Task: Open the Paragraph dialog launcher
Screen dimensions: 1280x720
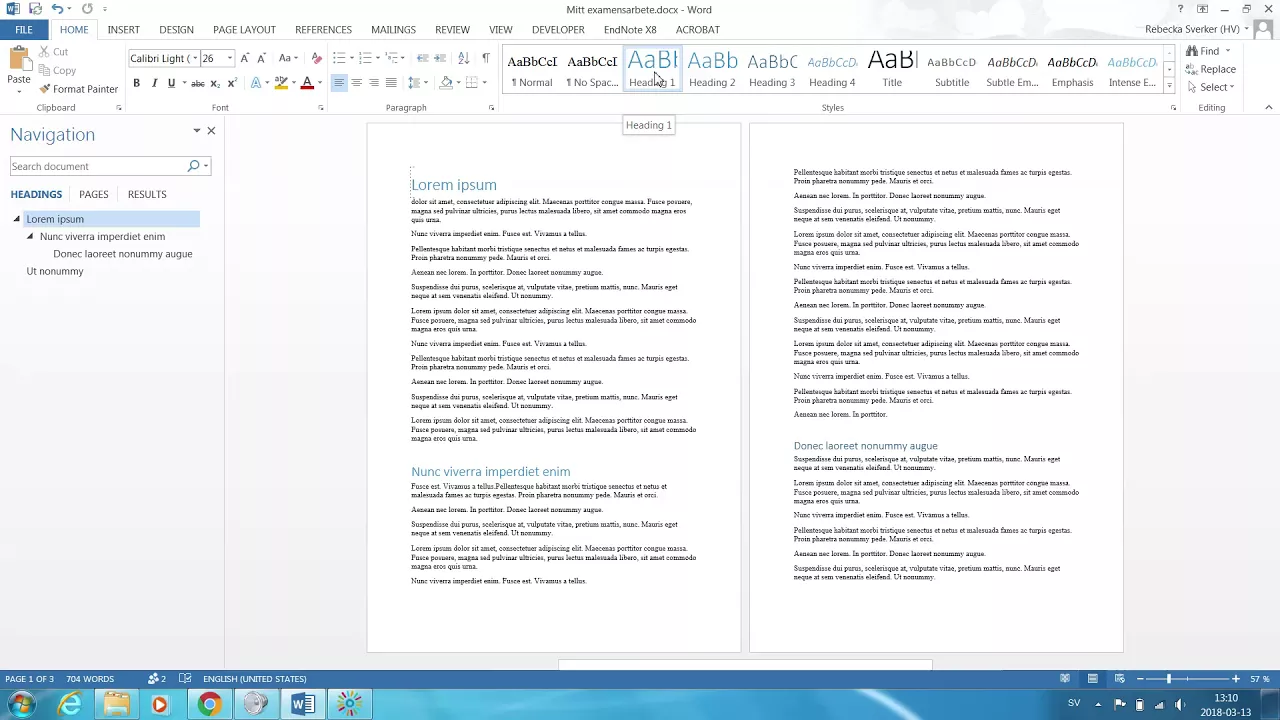Action: point(491,108)
